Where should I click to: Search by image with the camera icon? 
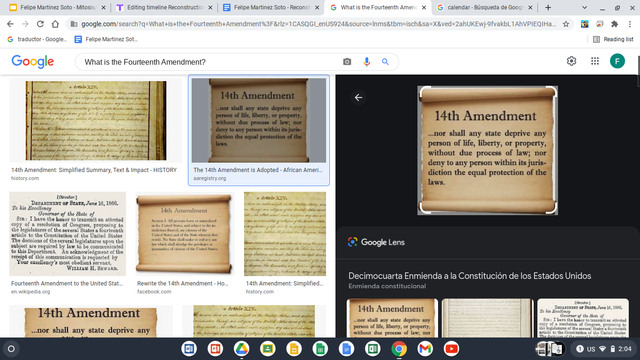(x=347, y=62)
